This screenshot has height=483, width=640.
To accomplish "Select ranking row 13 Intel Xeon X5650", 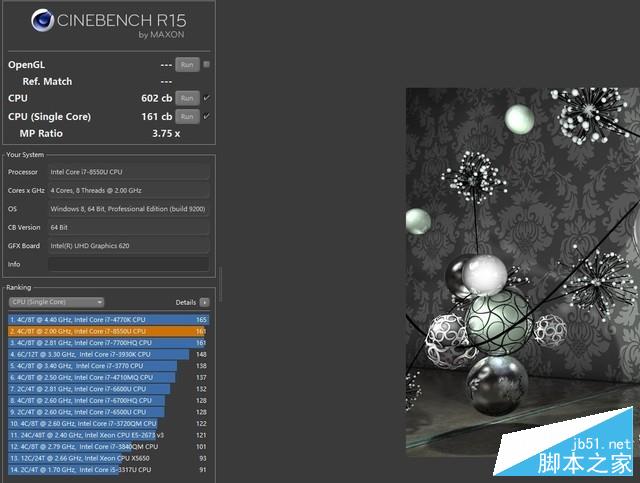I will (x=109, y=458).
